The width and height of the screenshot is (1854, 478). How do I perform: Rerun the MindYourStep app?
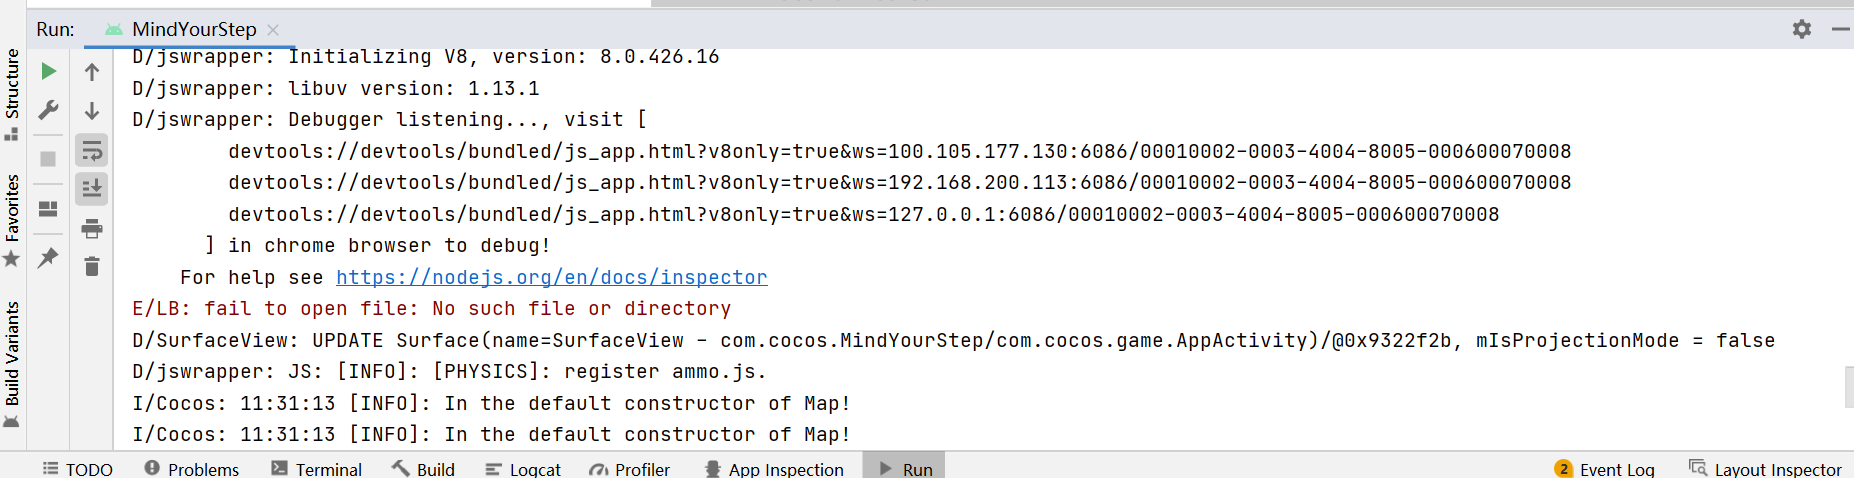click(x=48, y=71)
